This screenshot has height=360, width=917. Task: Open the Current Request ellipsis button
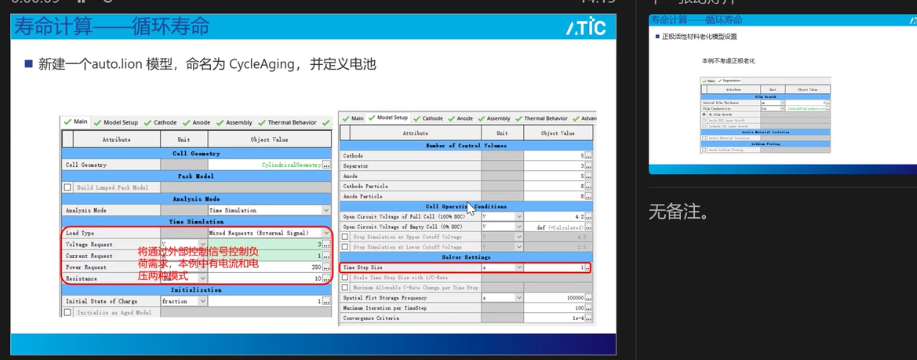coord(326,256)
